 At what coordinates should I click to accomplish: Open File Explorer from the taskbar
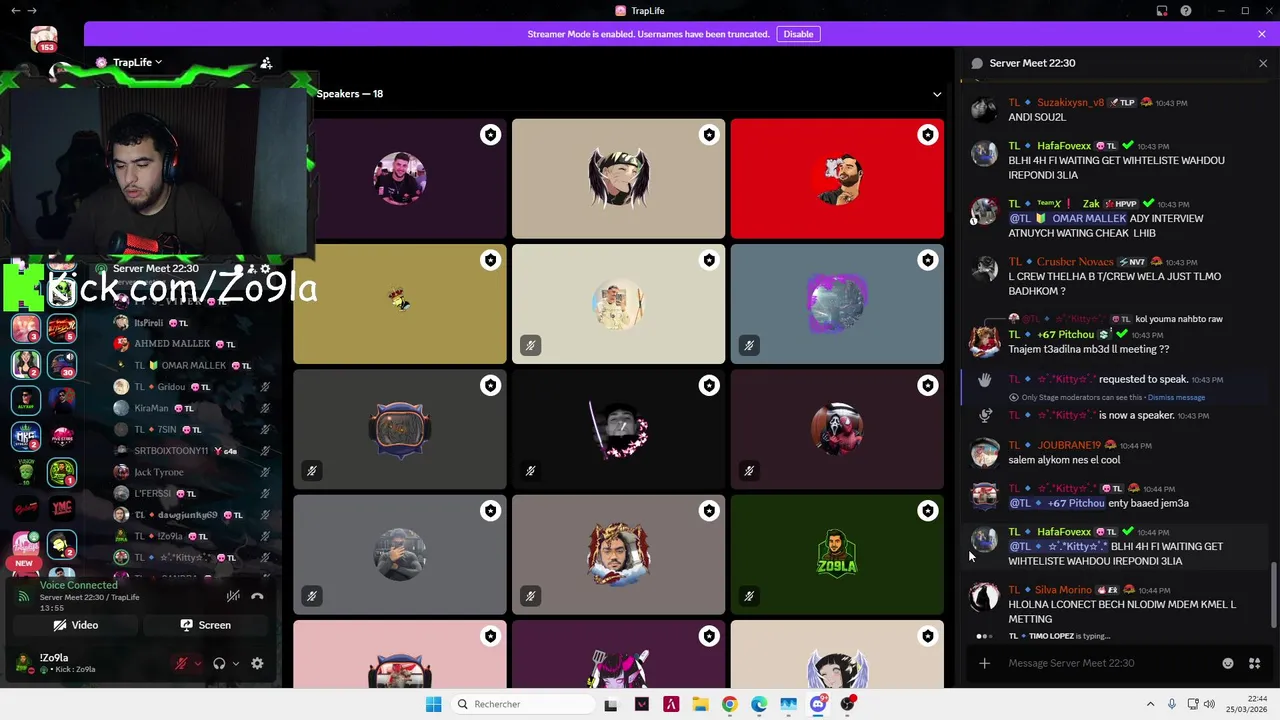coord(700,704)
